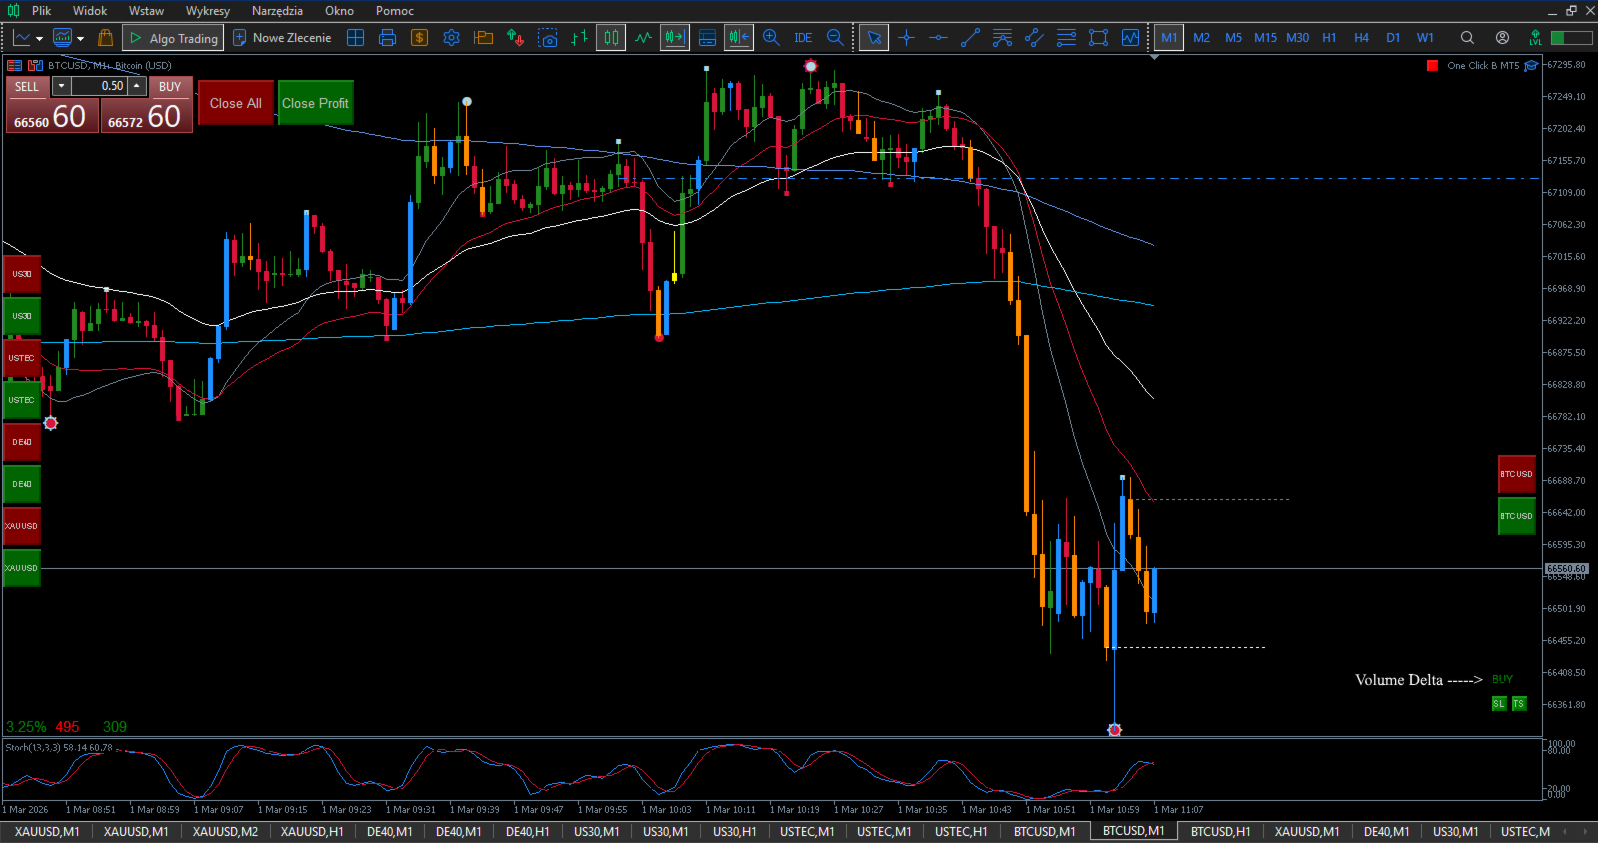Zoom out of the chart
Screen dimensions: 1598x843
835,38
